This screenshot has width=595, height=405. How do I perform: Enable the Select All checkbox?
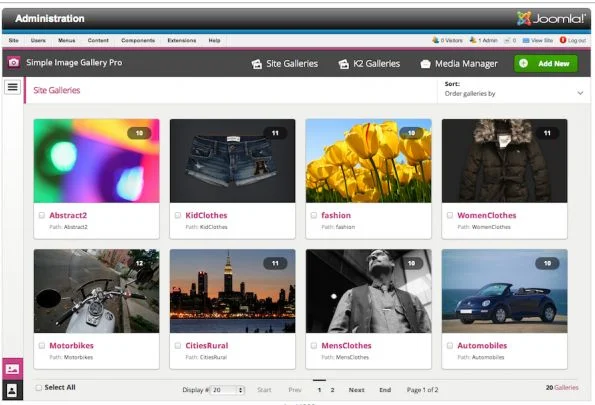click(38, 388)
